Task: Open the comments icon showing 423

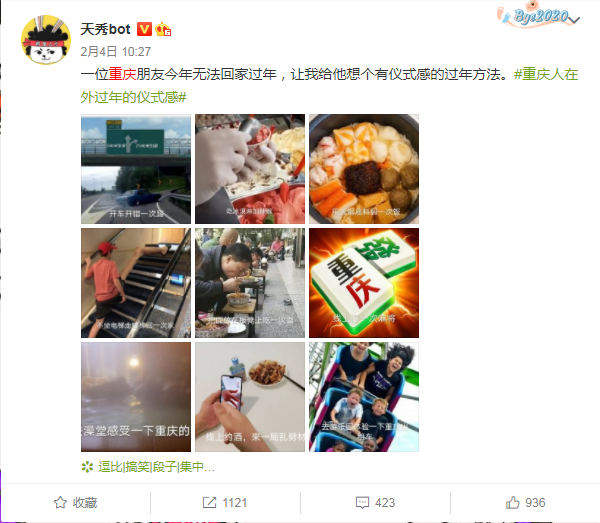Action: tap(375, 502)
